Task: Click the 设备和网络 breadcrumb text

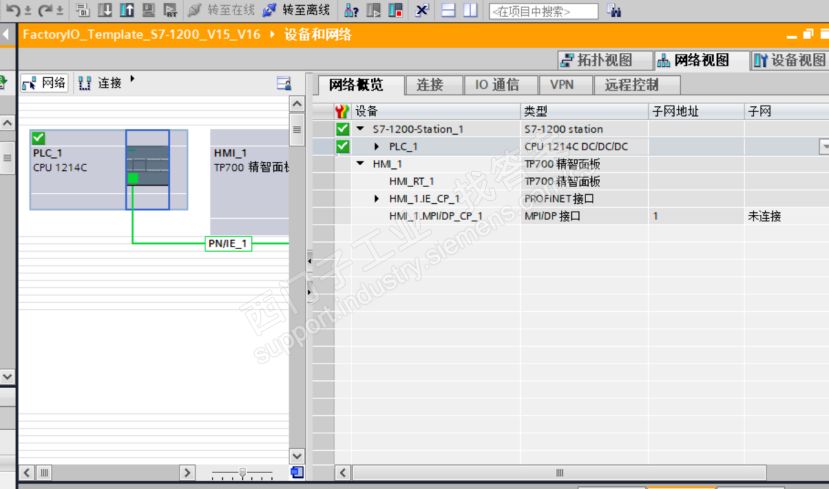Action: [x=318, y=35]
